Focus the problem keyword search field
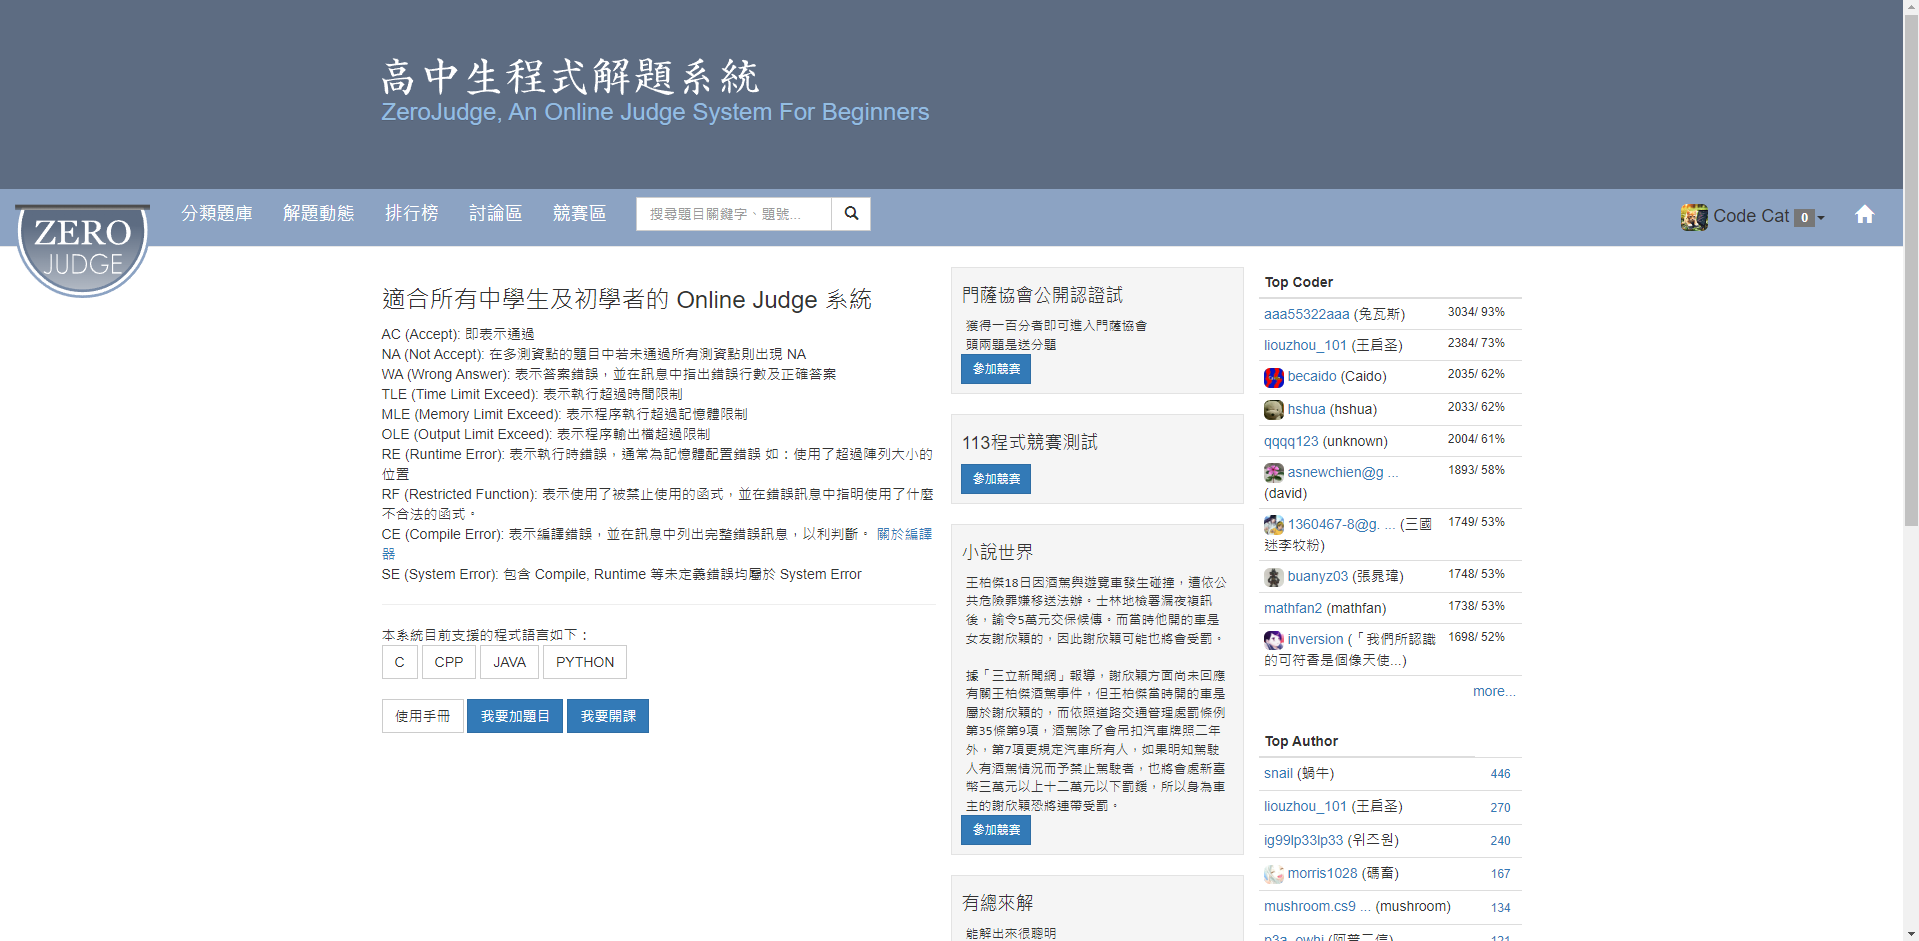The height and width of the screenshot is (941, 1919). (x=733, y=214)
